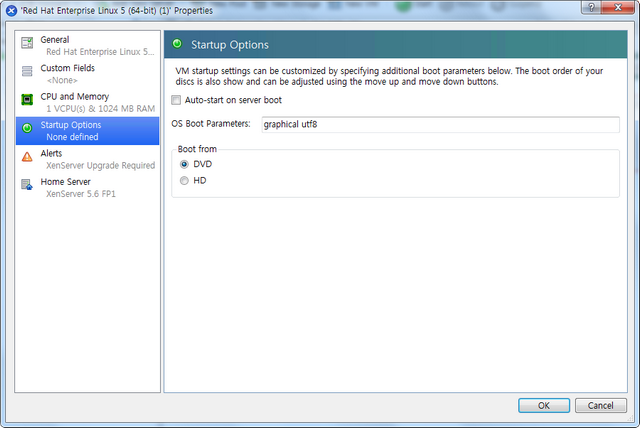Click the XenCenter icon in title bar
Image resolution: width=640 pixels, height=428 pixels.
[11, 10]
